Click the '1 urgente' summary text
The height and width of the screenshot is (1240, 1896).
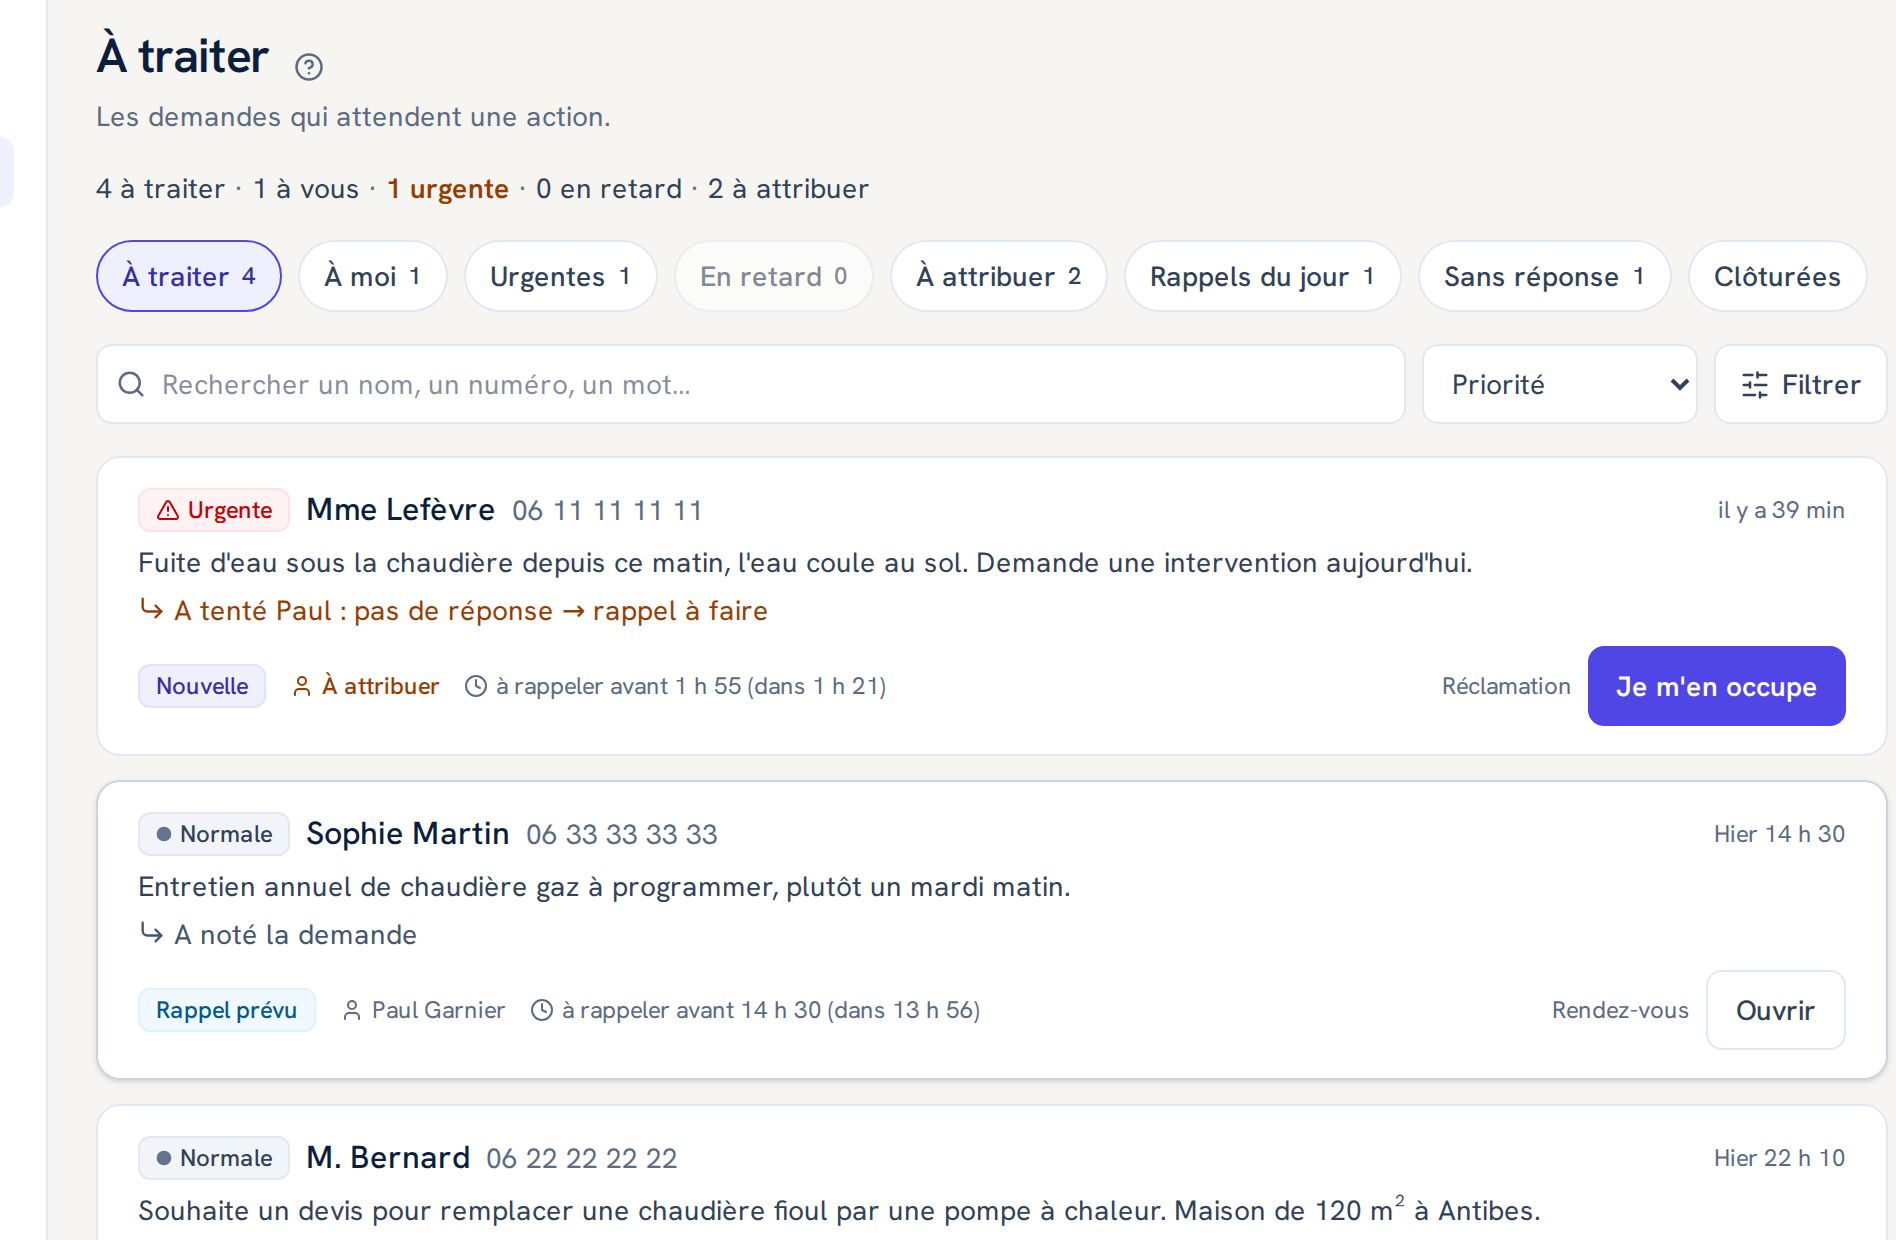[448, 189]
